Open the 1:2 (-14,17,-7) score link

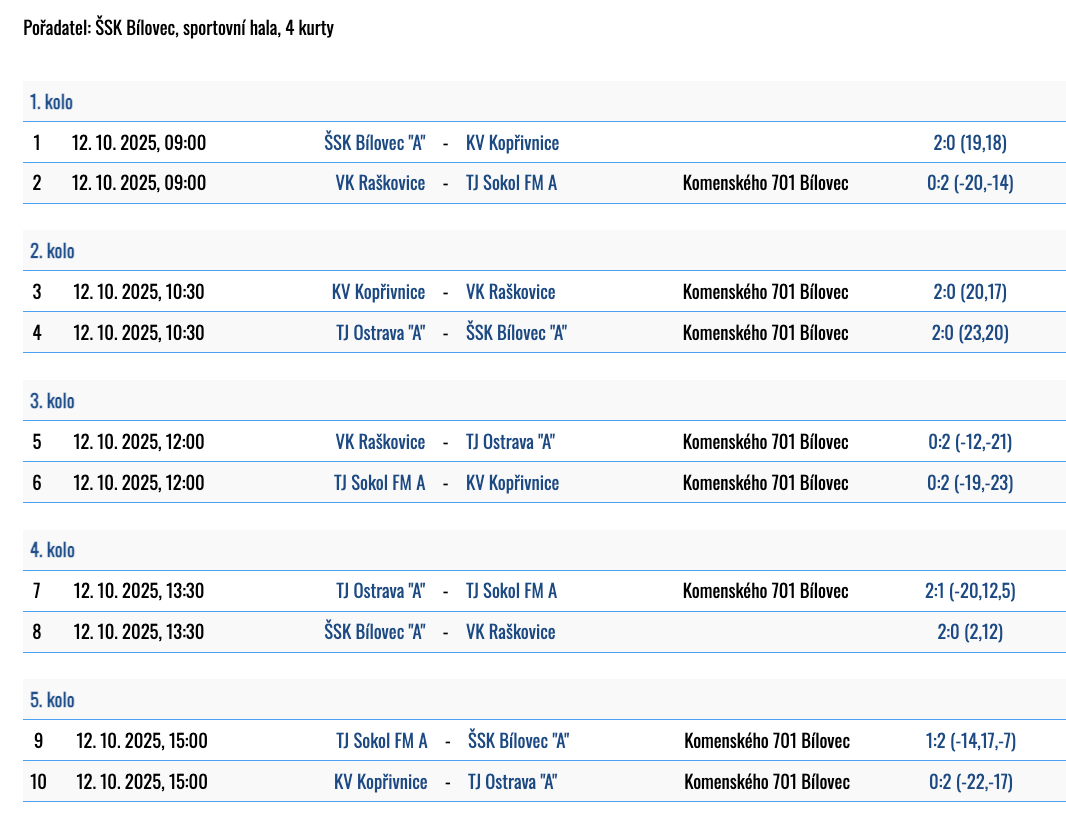[971, 741]
